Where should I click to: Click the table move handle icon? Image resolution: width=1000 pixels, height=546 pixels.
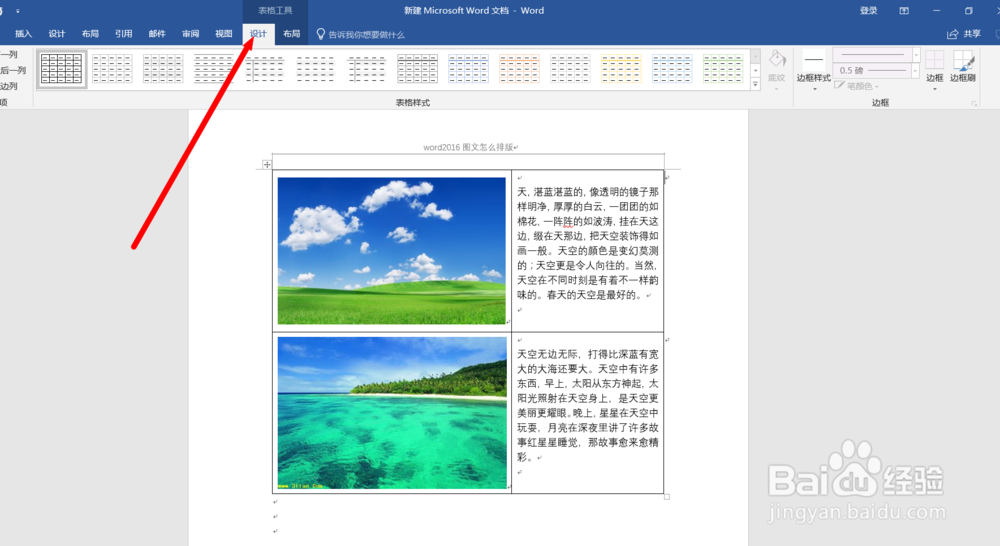[x=267, y=165]
